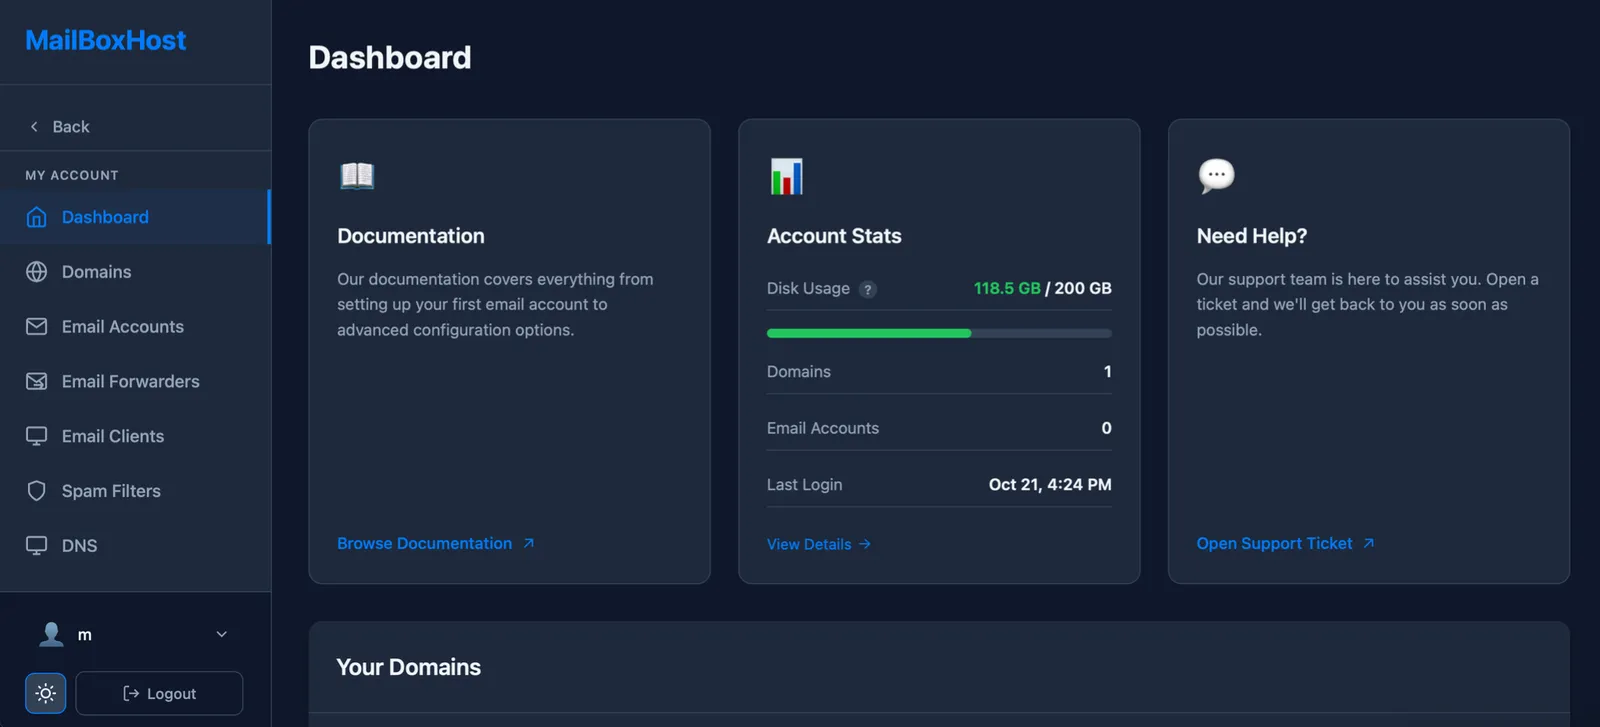
Task: Click the user avatar icon beside m
Action: [x=51, y=634]
